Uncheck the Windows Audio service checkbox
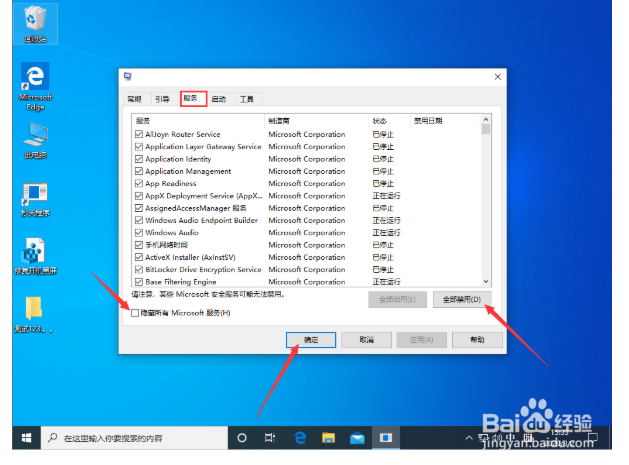 click(139, 232)
